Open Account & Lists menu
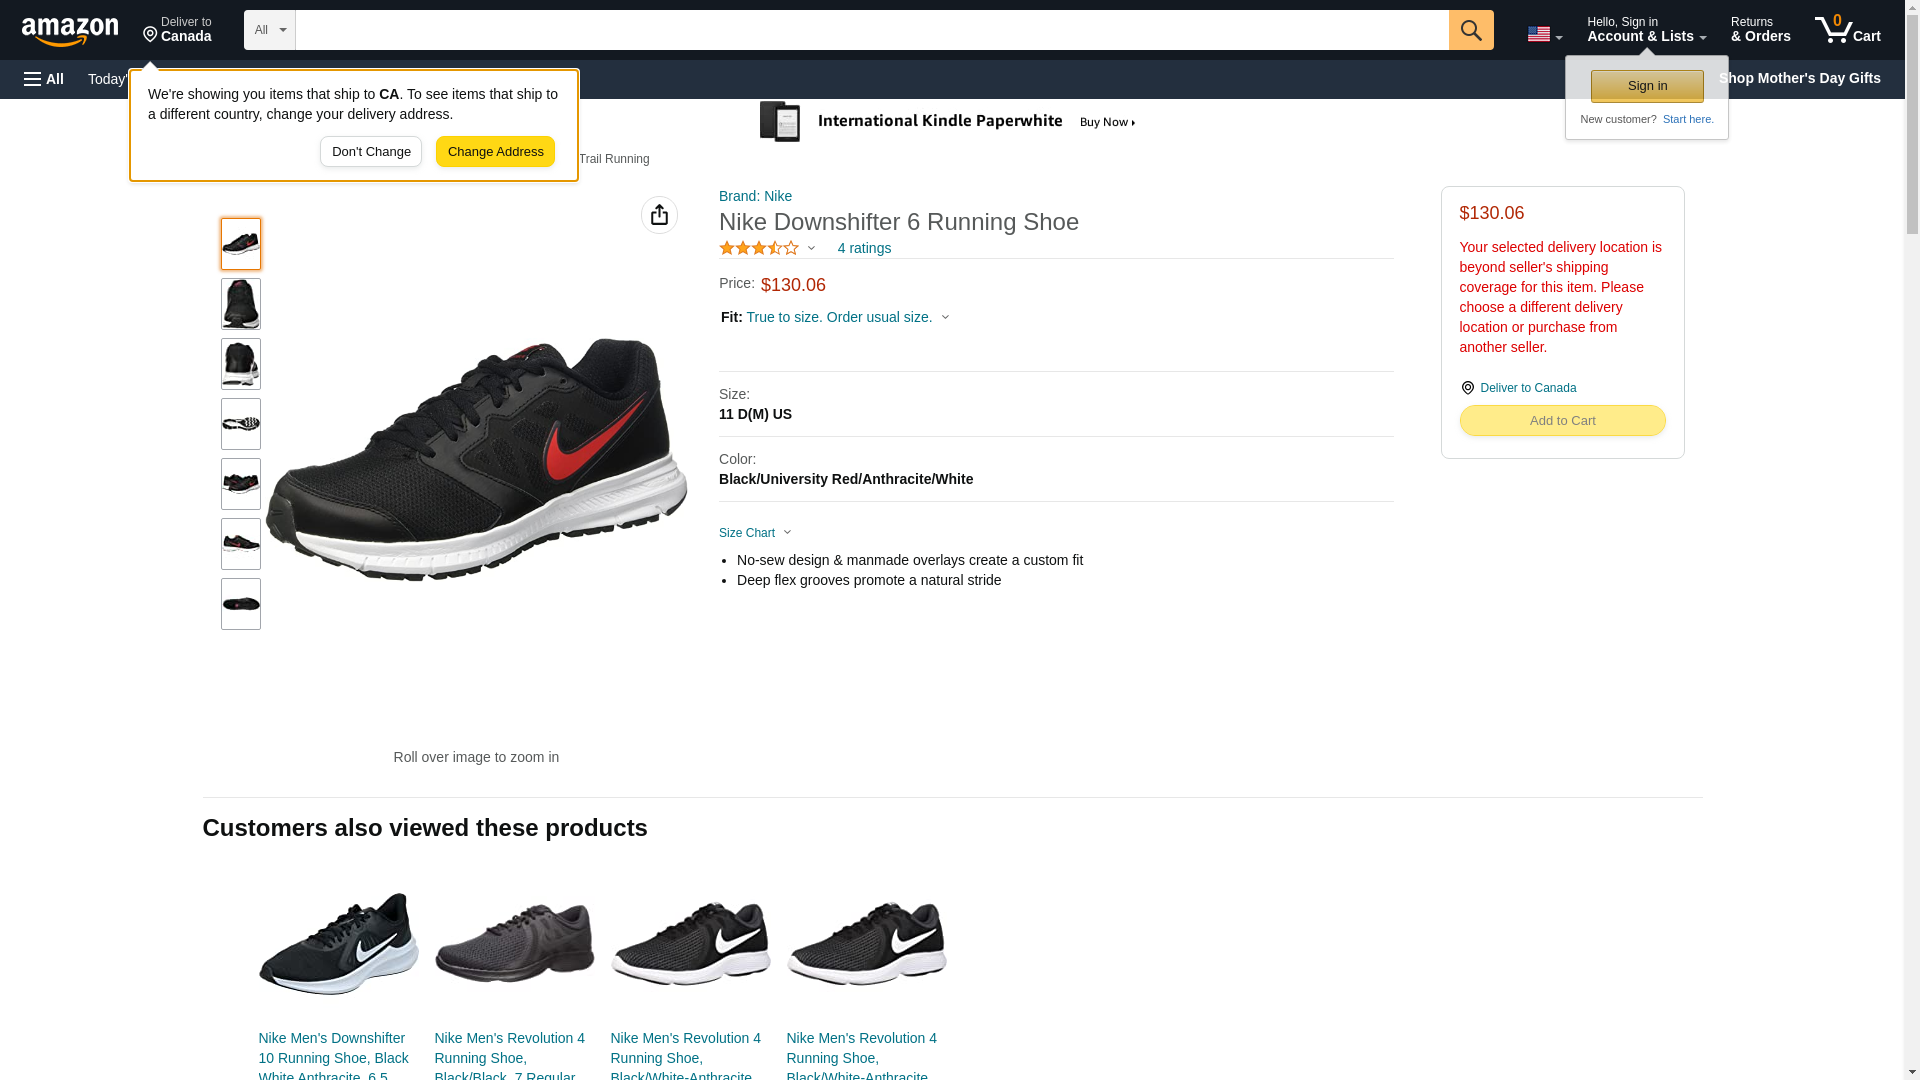This screenshot has width=1920, height=1080. click(1645, 30)
